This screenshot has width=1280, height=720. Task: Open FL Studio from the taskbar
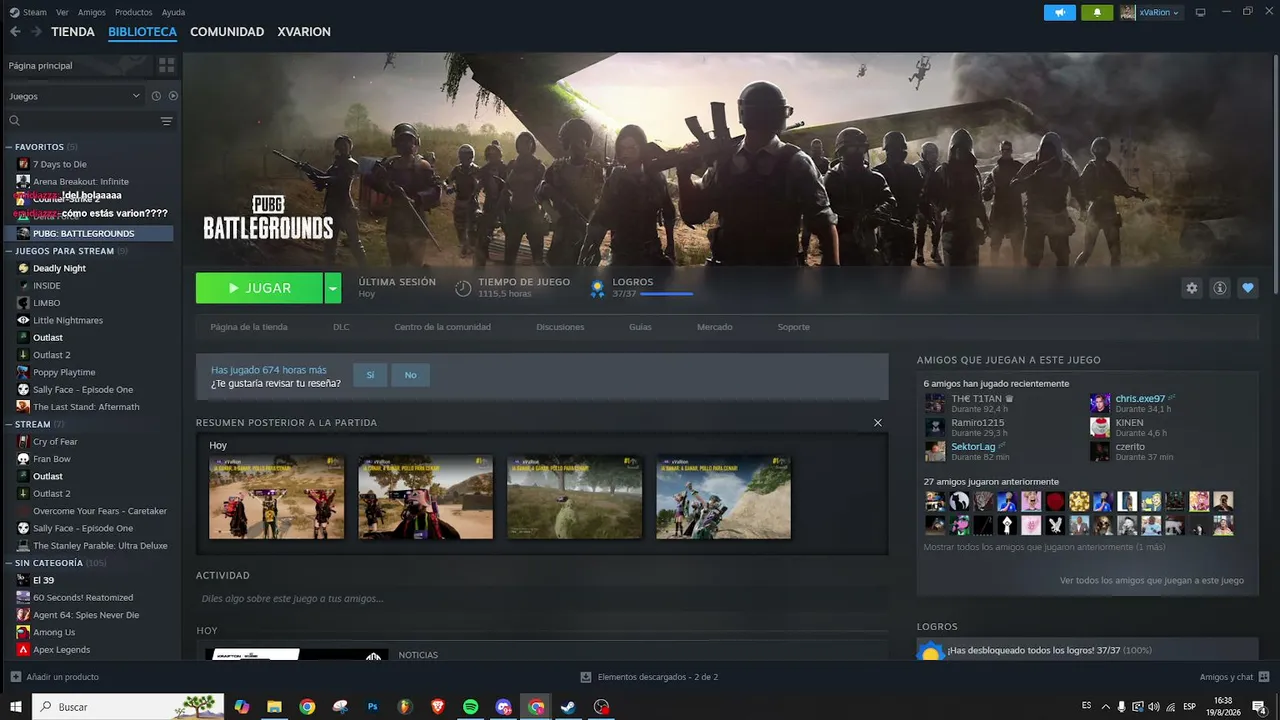(x=405, y=707)
